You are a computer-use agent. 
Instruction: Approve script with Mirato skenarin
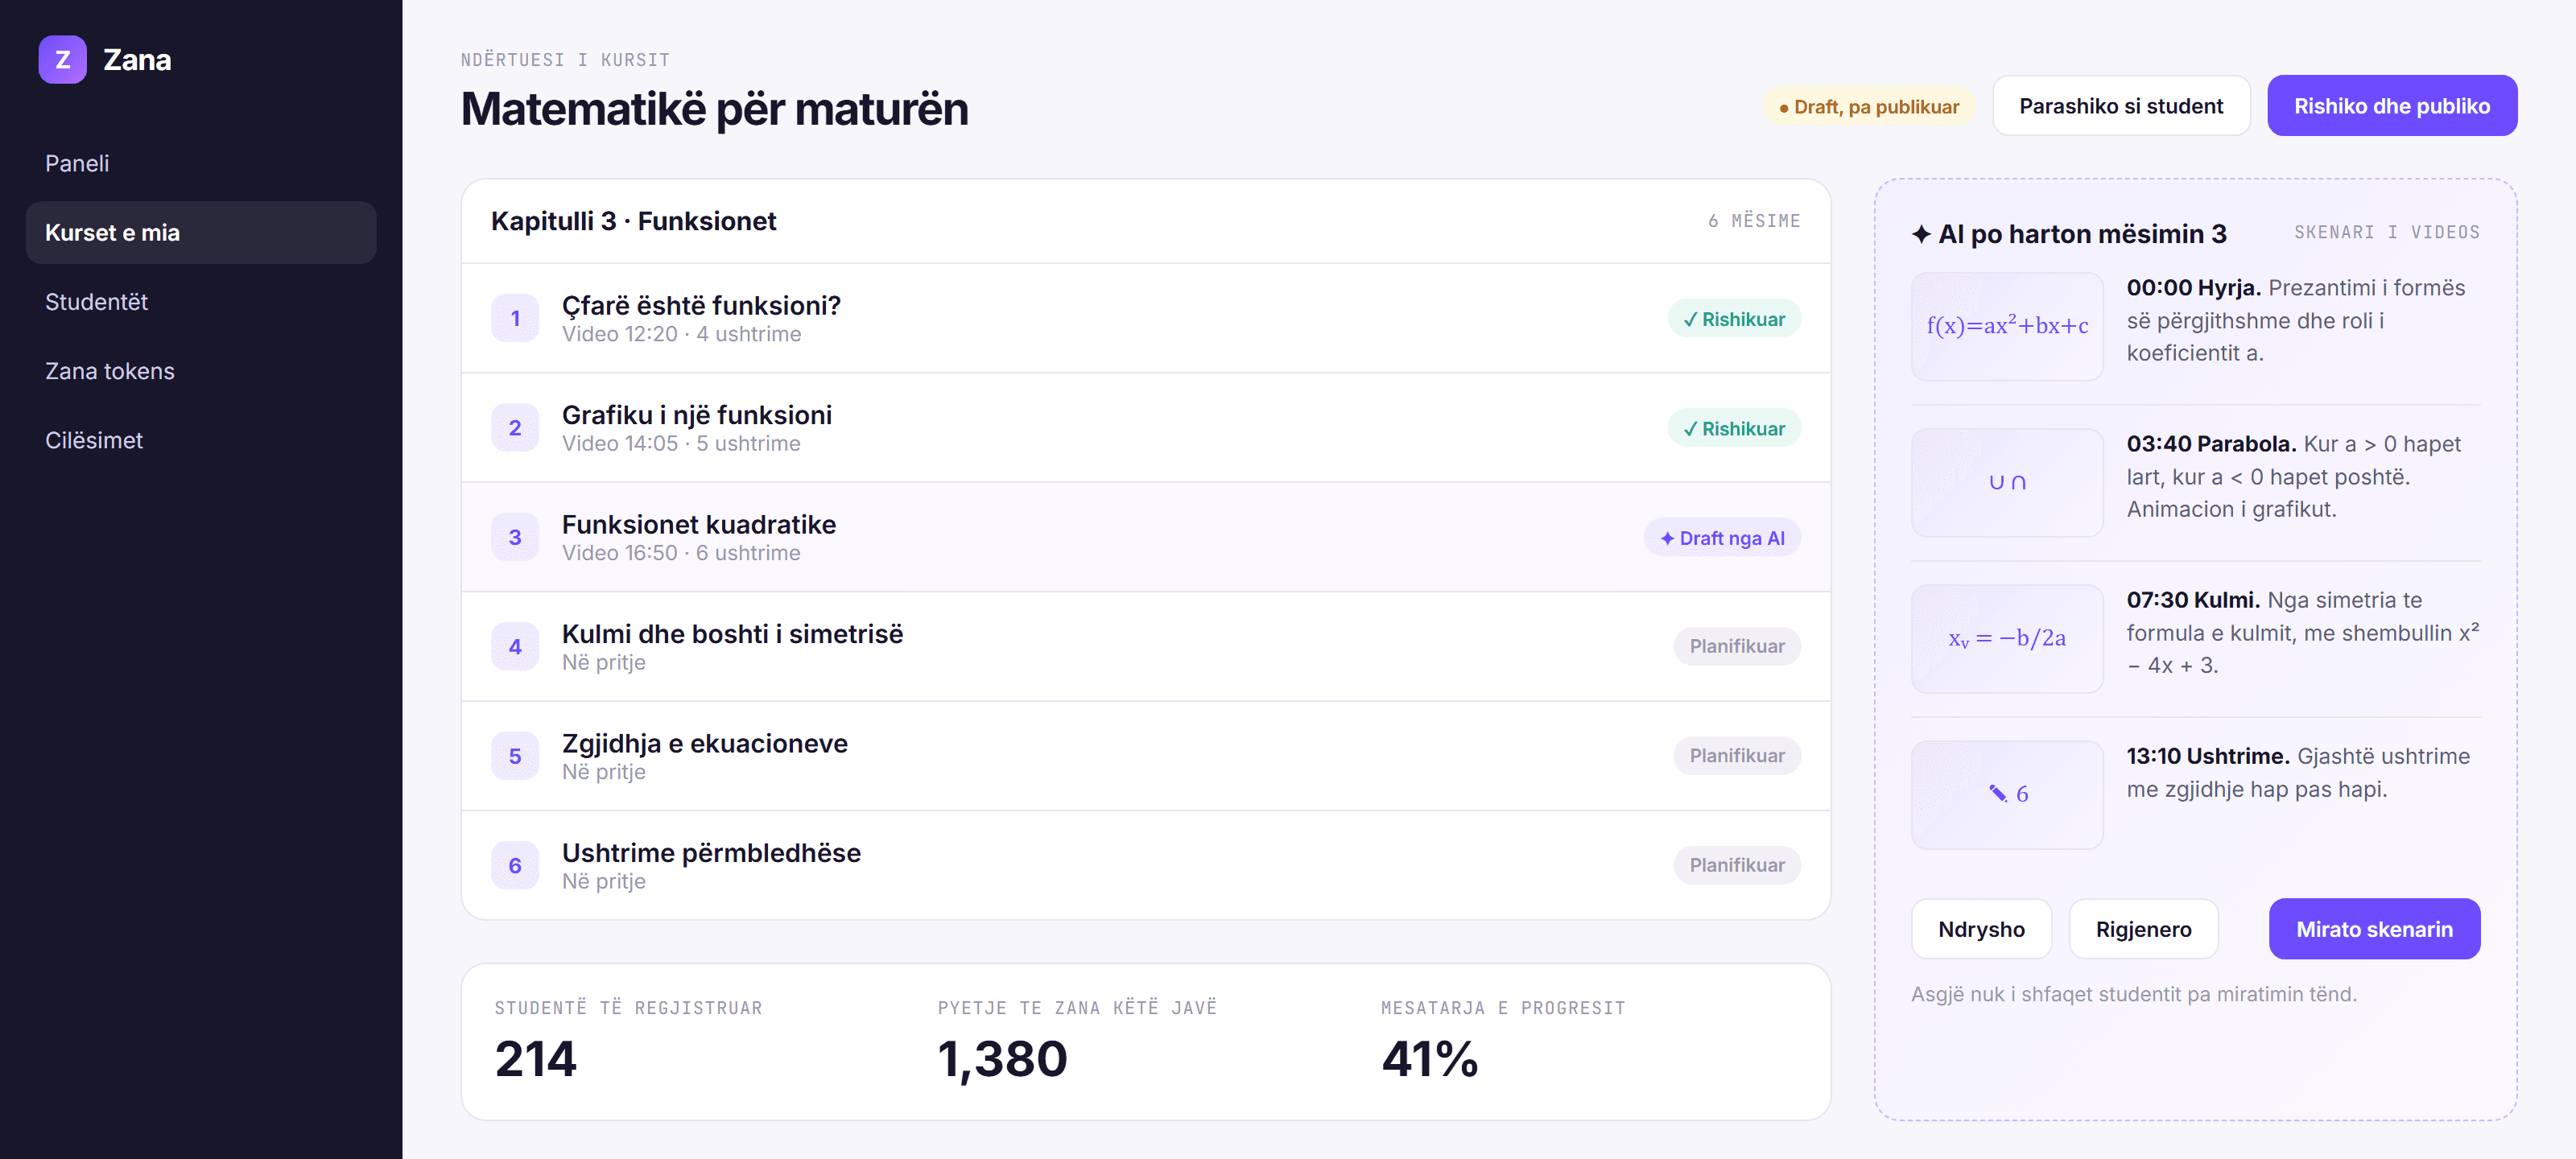click(2374, 929)
